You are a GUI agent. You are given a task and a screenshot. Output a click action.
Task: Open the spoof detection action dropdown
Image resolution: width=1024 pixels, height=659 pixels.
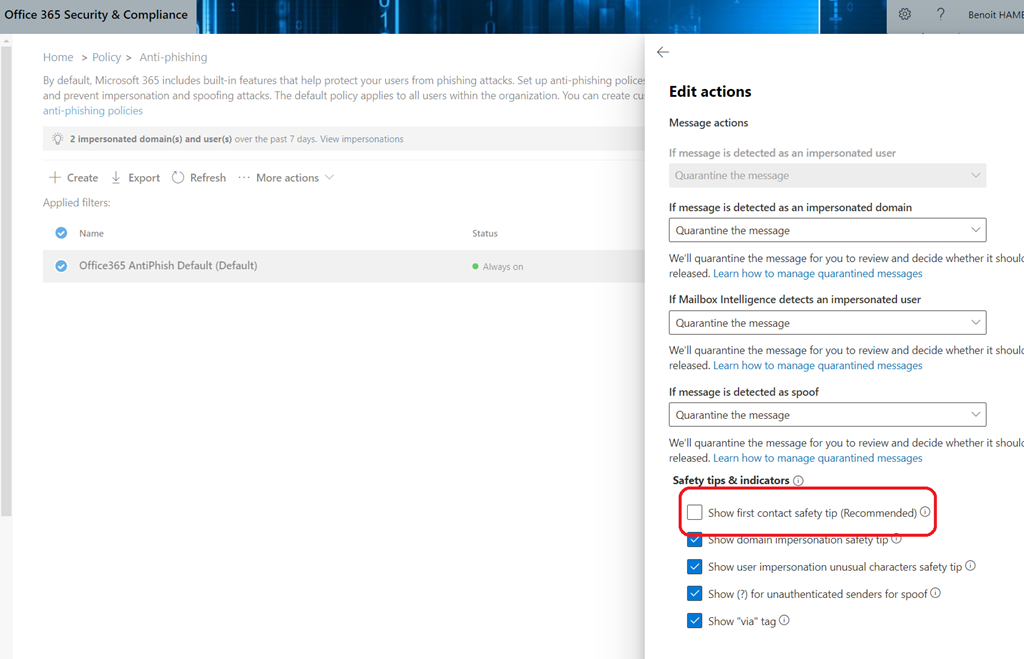point(827,415)
